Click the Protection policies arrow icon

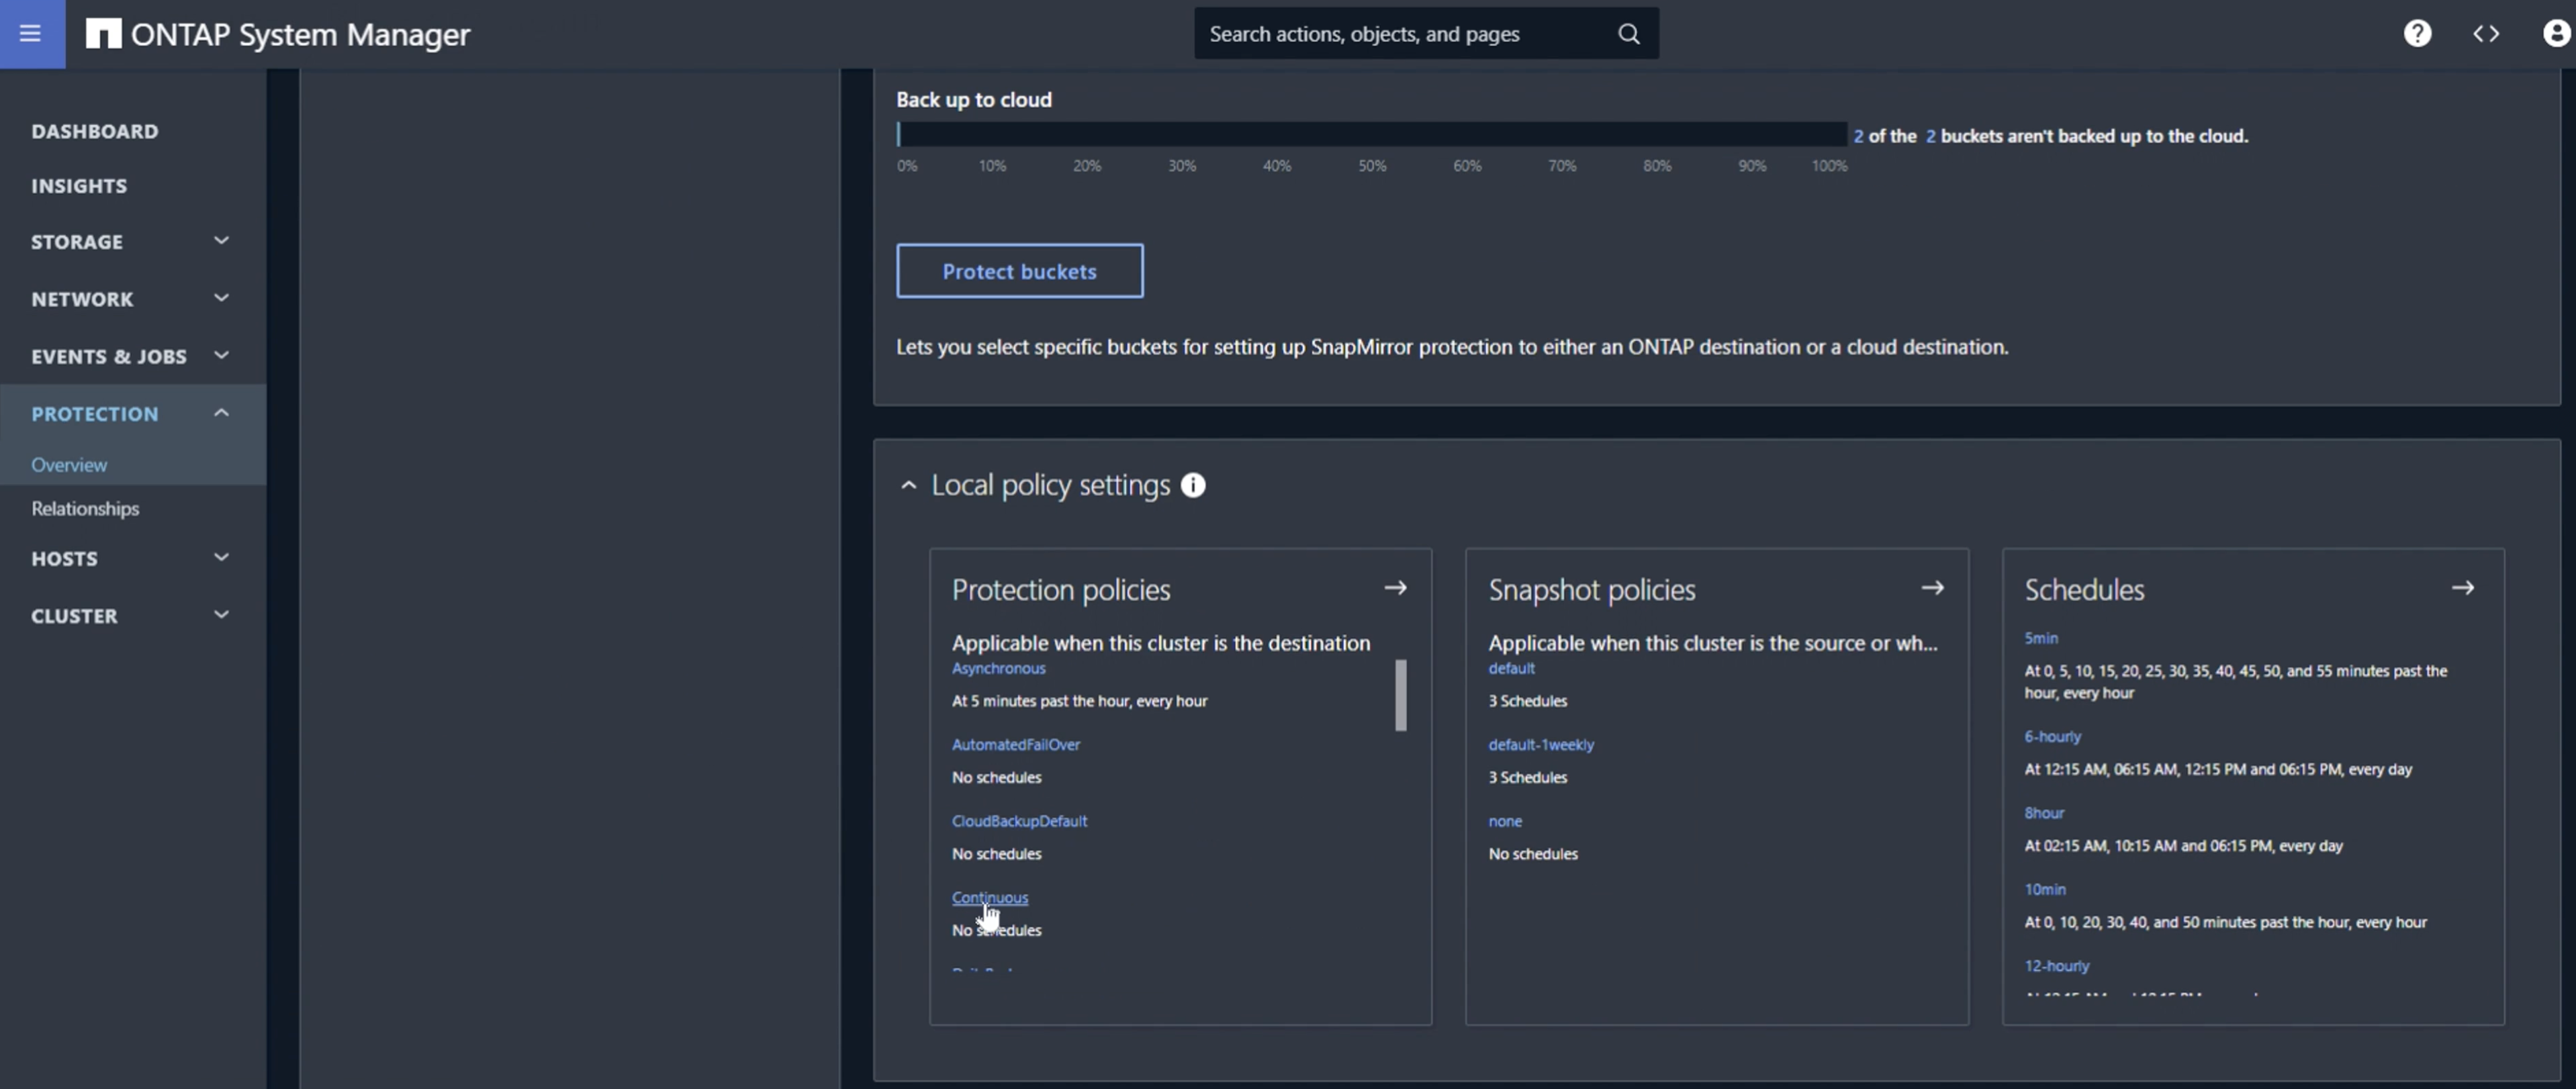1396,588
